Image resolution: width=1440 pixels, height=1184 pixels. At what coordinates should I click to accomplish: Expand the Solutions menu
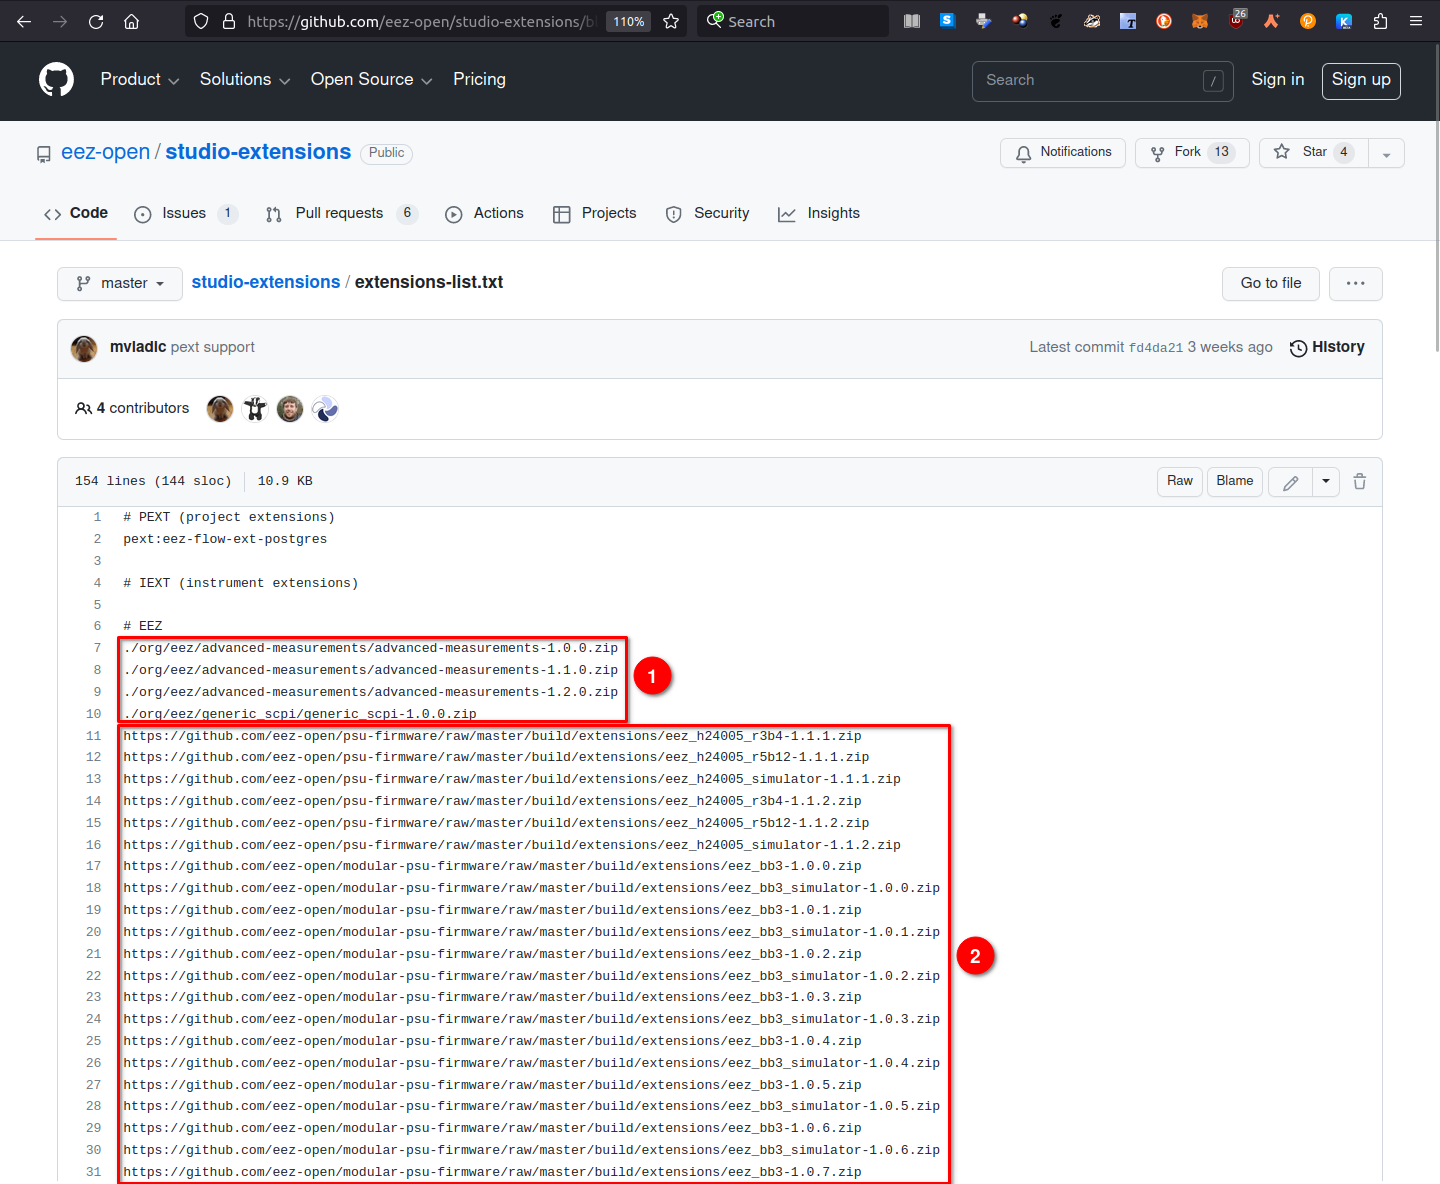click(245, 80)
